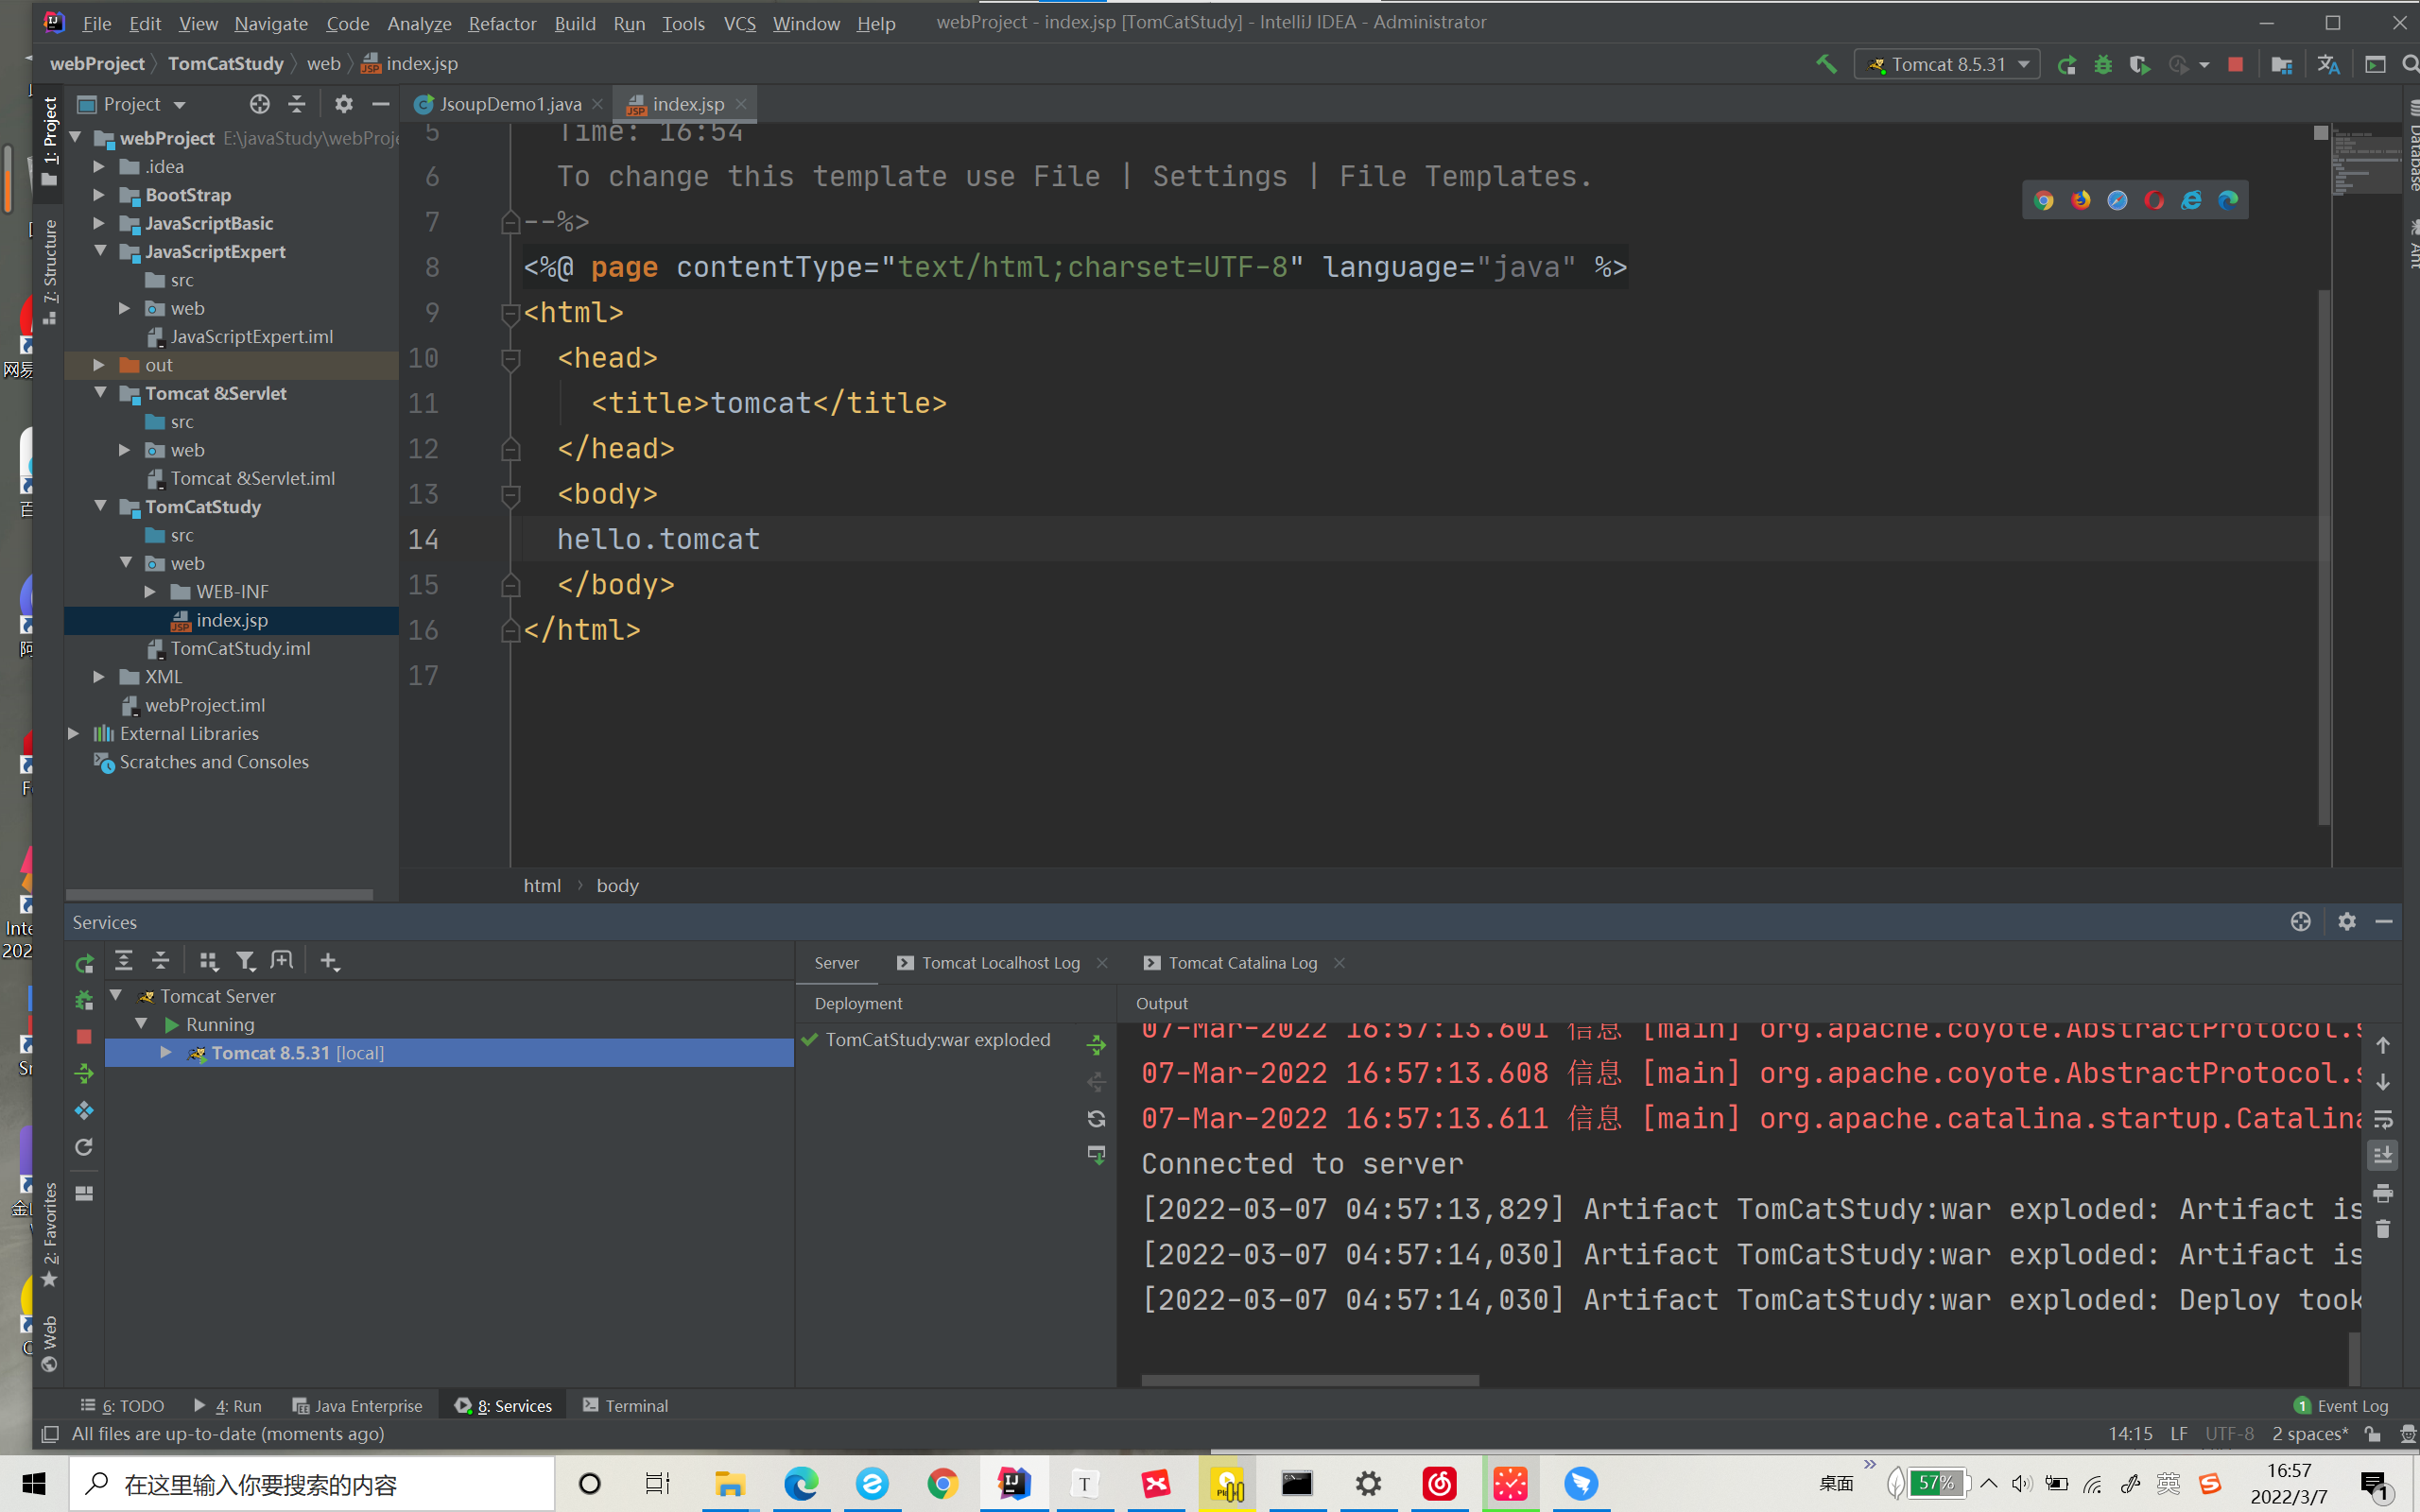
Task: Start debugging with the bug icon
Action: coord(2103,65)
